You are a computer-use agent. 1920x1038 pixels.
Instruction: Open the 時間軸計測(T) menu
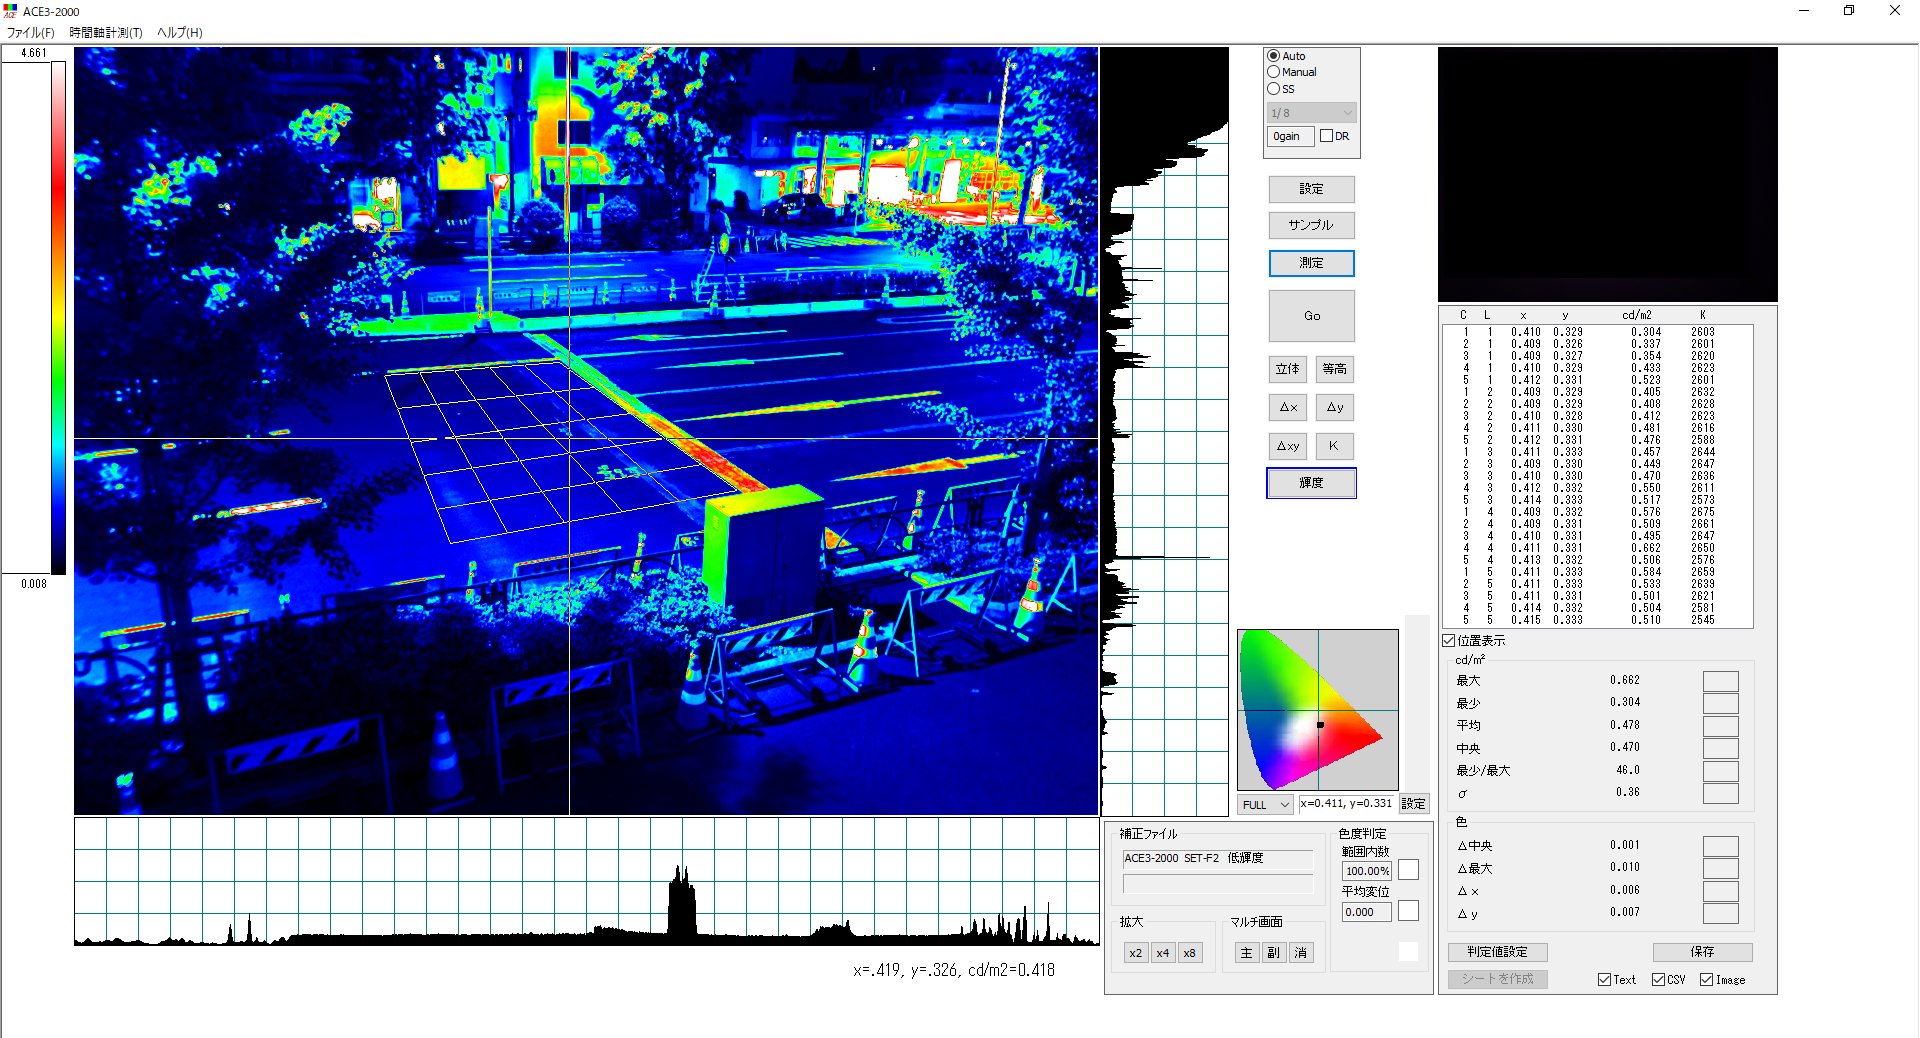click(106, 33)
